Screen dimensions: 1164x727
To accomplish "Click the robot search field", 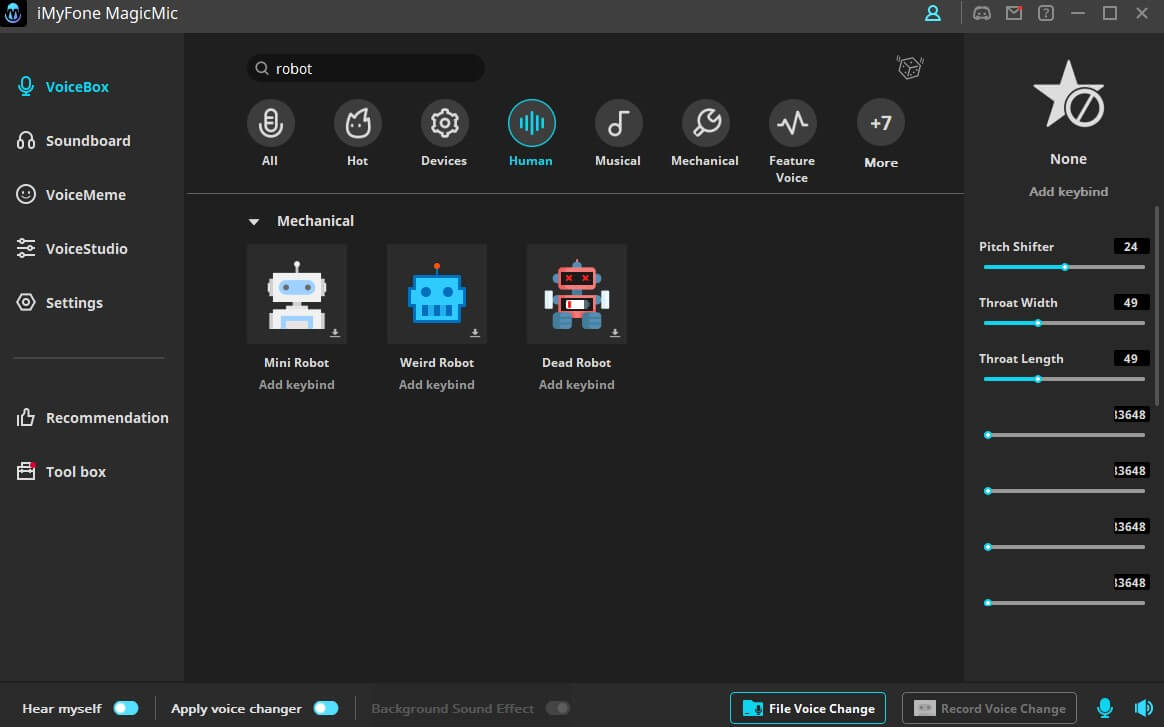I will pos(366,68).
